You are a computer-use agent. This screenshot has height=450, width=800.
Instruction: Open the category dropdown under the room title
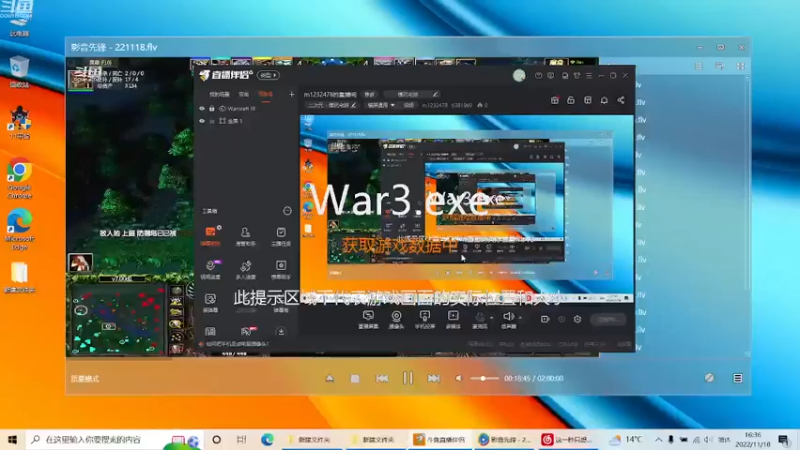[381, 105]
